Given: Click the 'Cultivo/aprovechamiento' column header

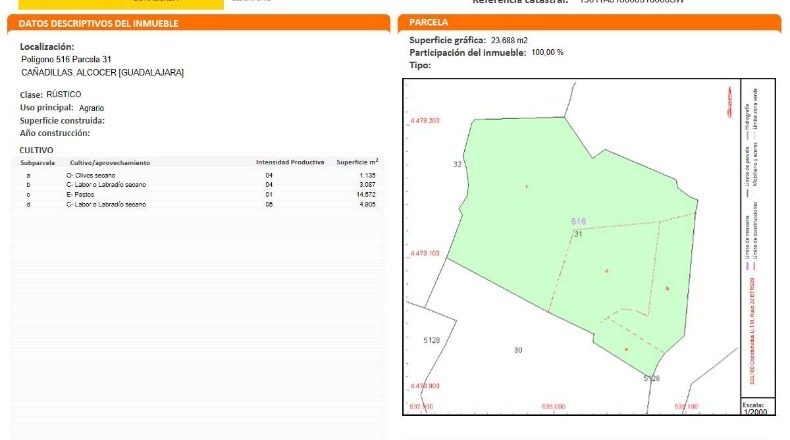Looking at the screenshot, I should pos(110,163).
